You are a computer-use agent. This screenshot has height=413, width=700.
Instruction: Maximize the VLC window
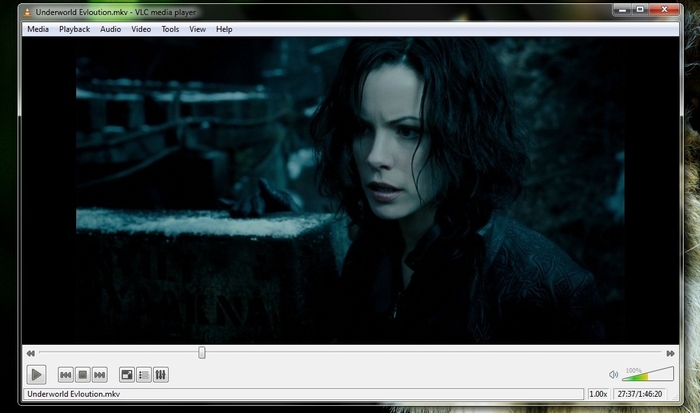point(640,9)
